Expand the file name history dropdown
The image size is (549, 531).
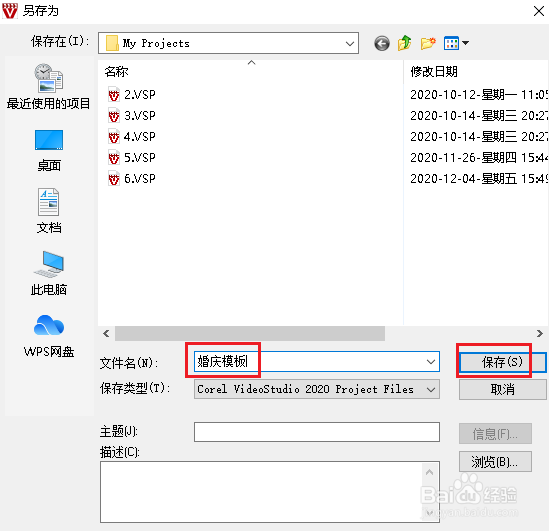click(431, 362)
